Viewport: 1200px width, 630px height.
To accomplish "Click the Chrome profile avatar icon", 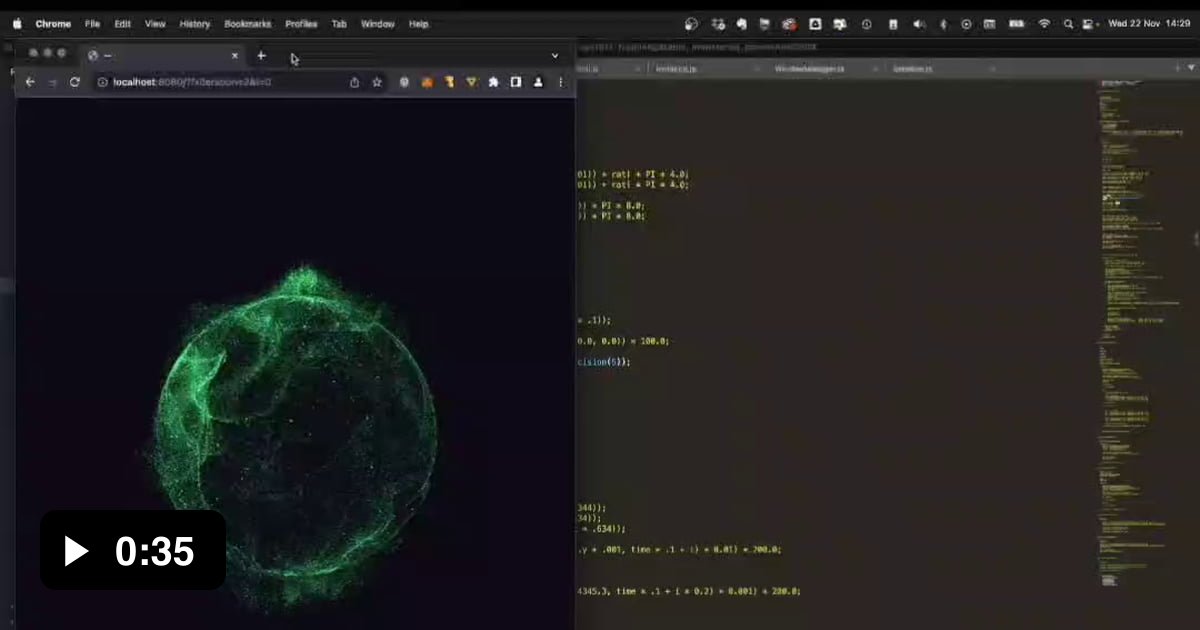I will click(x=538, y=82).
